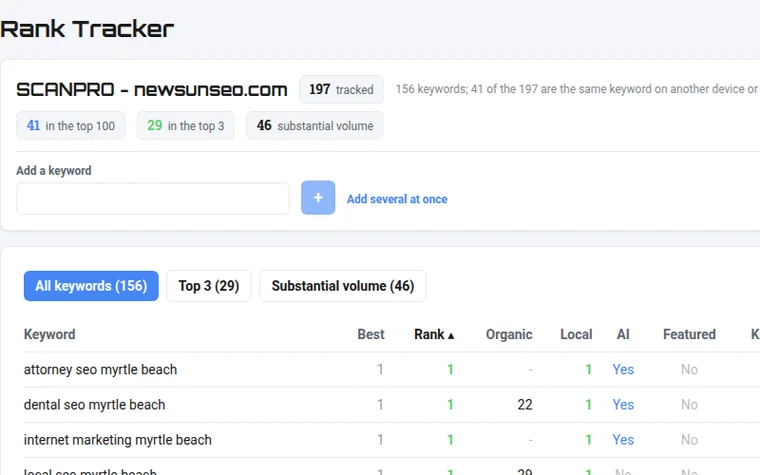Click the 197 tracked badge
The image size is (760, 475).
(x=341, y=90)
